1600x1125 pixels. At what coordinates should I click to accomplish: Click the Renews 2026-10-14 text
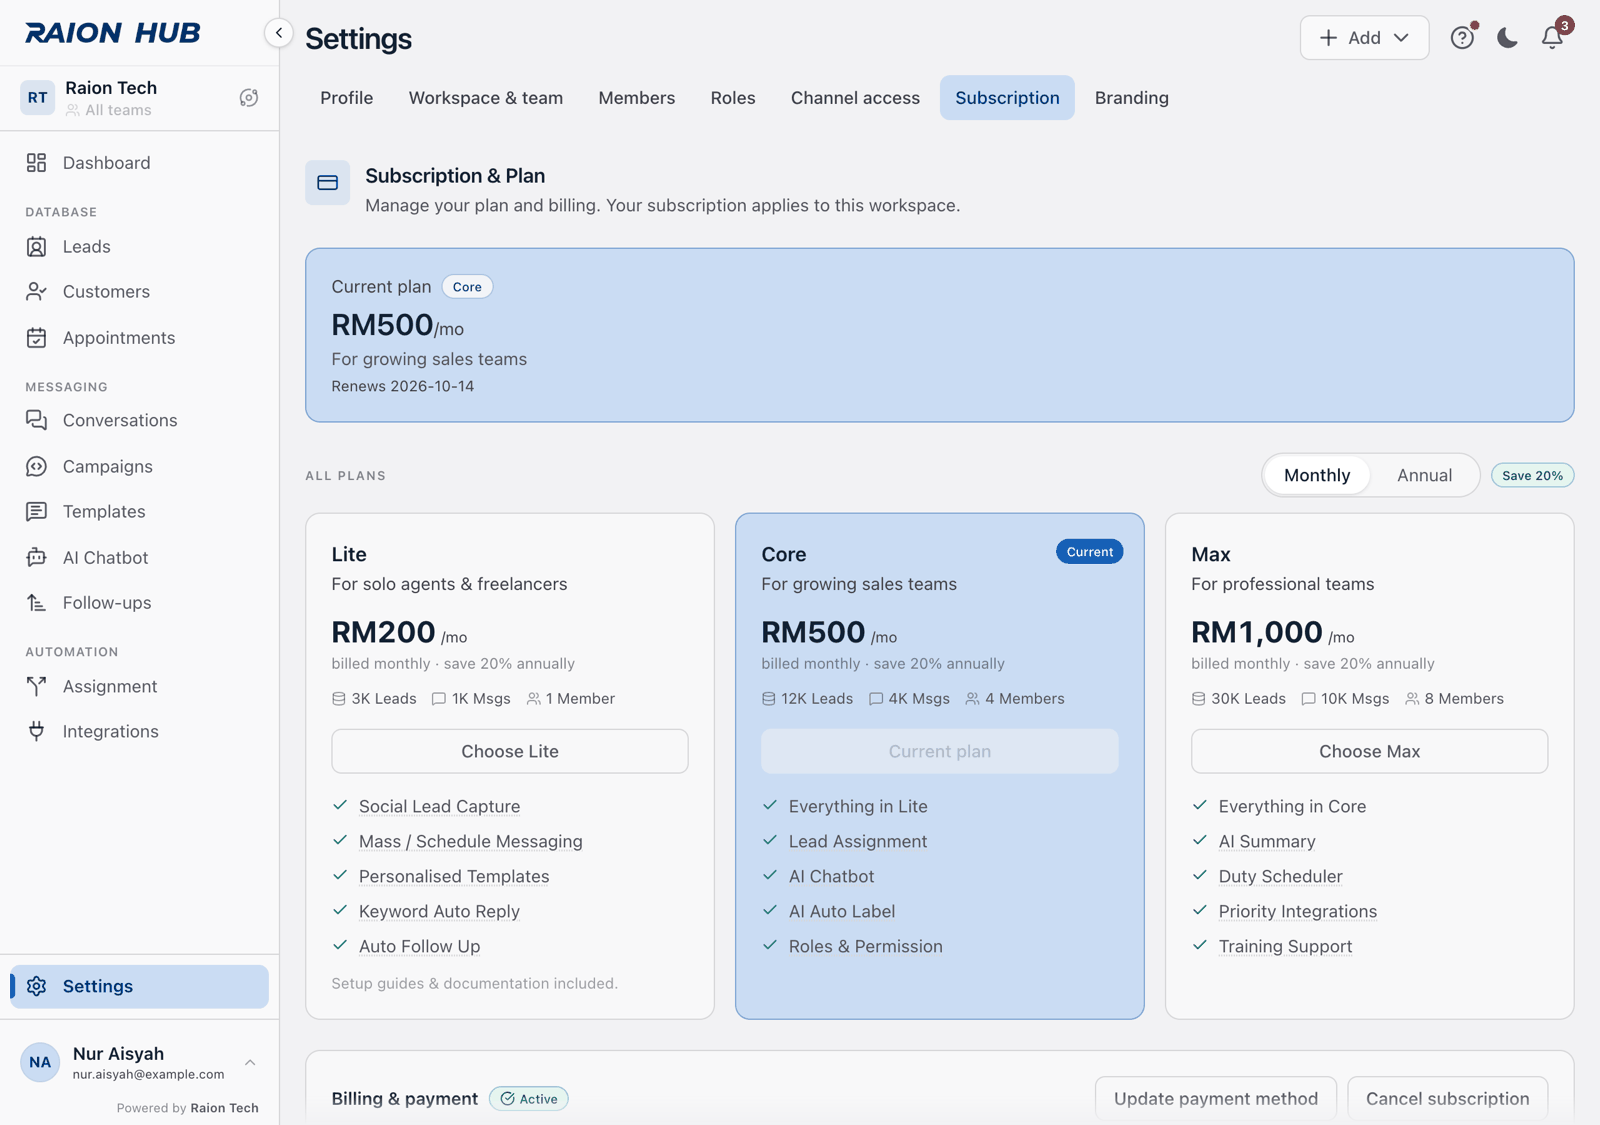click(x=403, y=387)
